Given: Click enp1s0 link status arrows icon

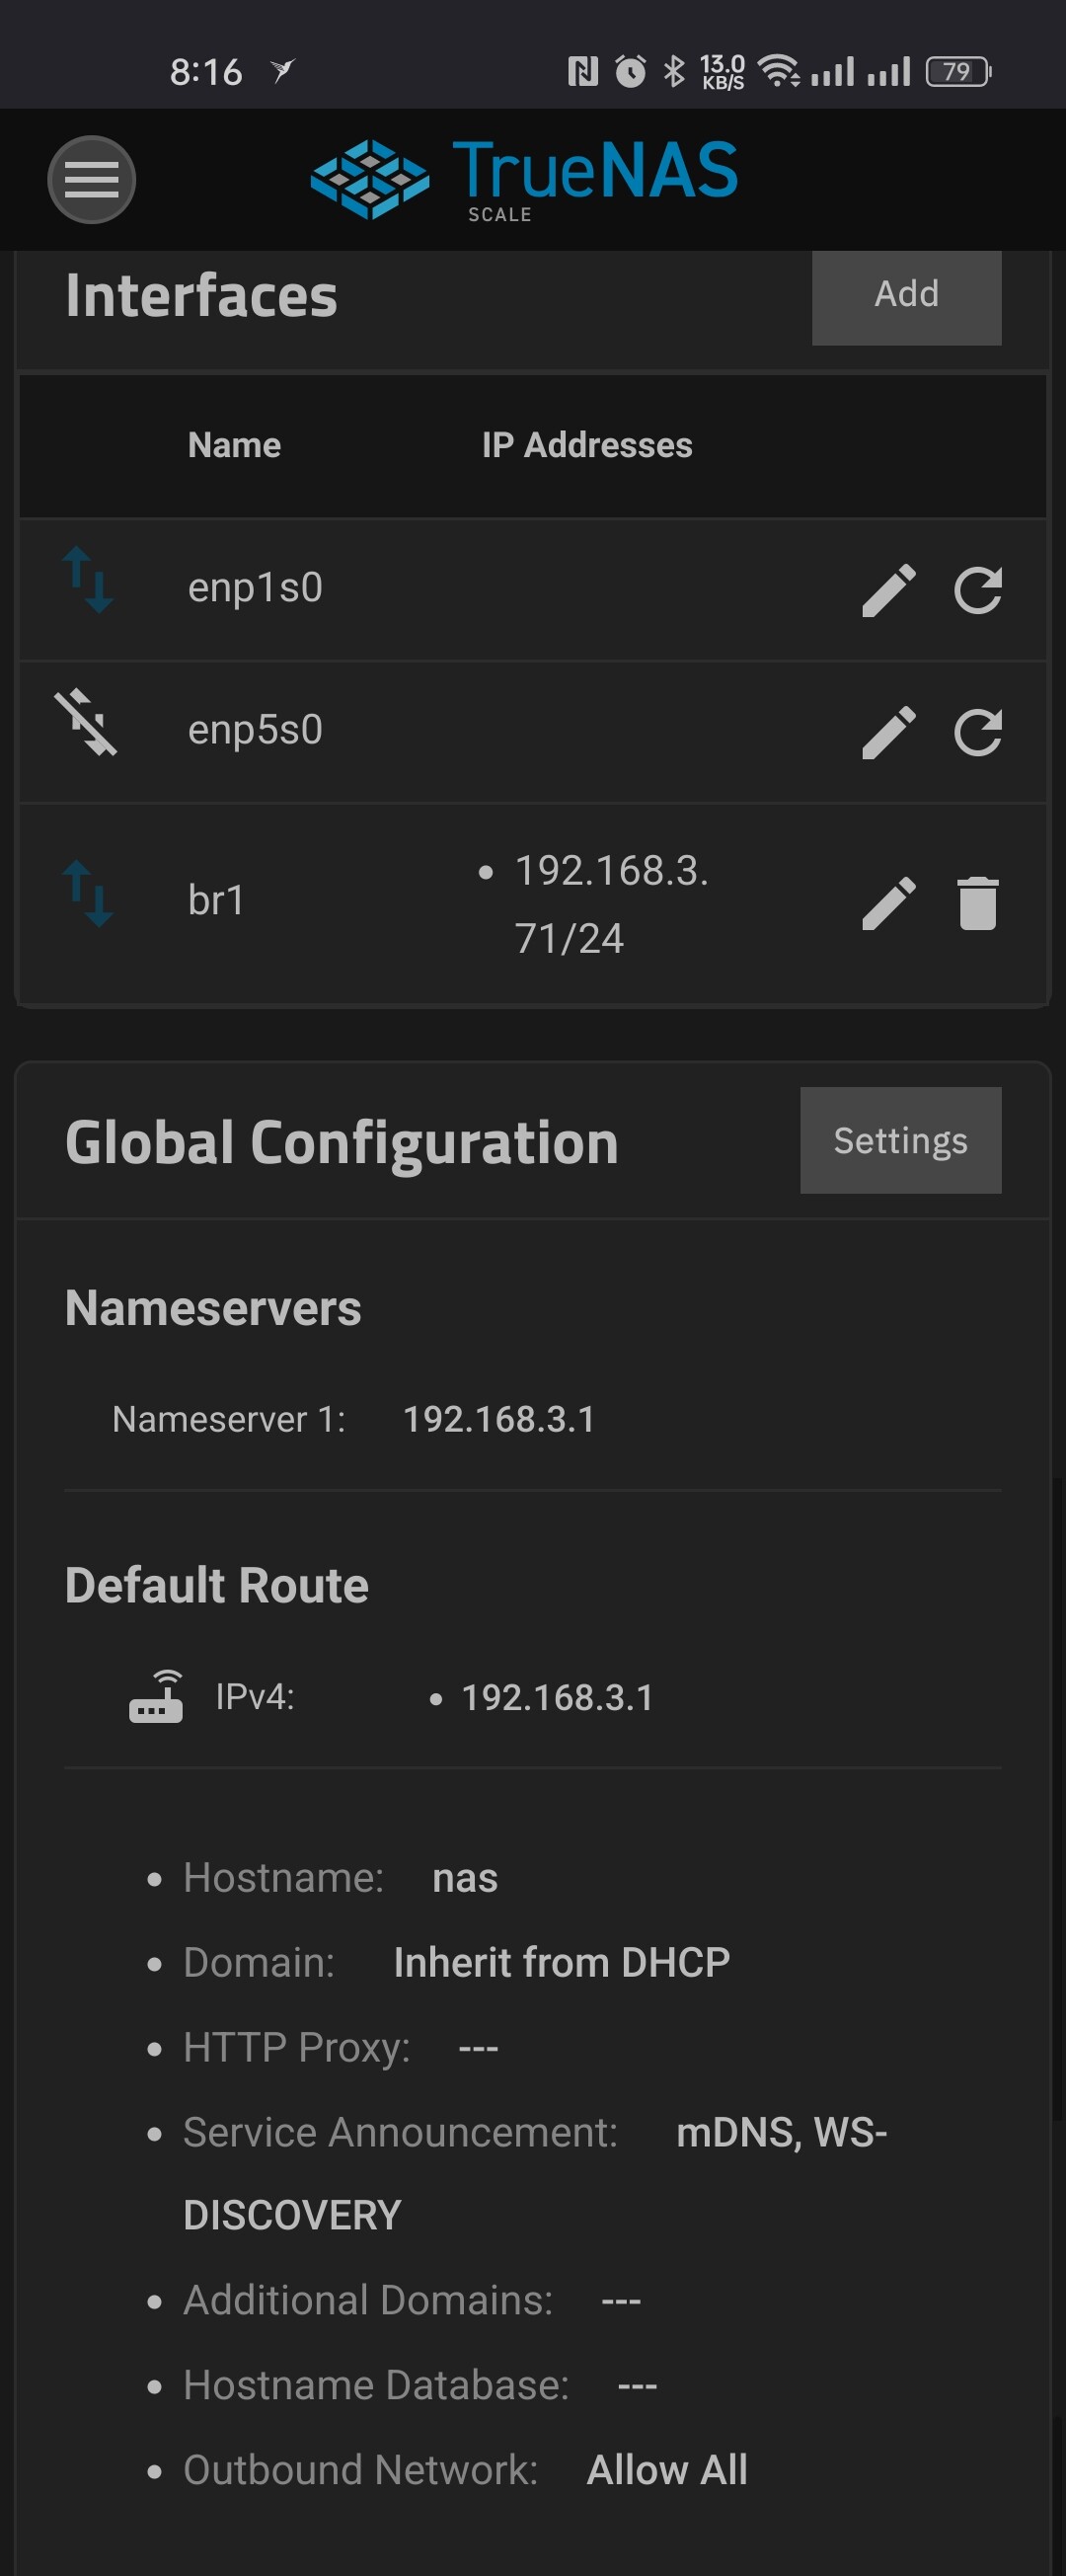Looking at the screenshot, I should pos(87,579).
